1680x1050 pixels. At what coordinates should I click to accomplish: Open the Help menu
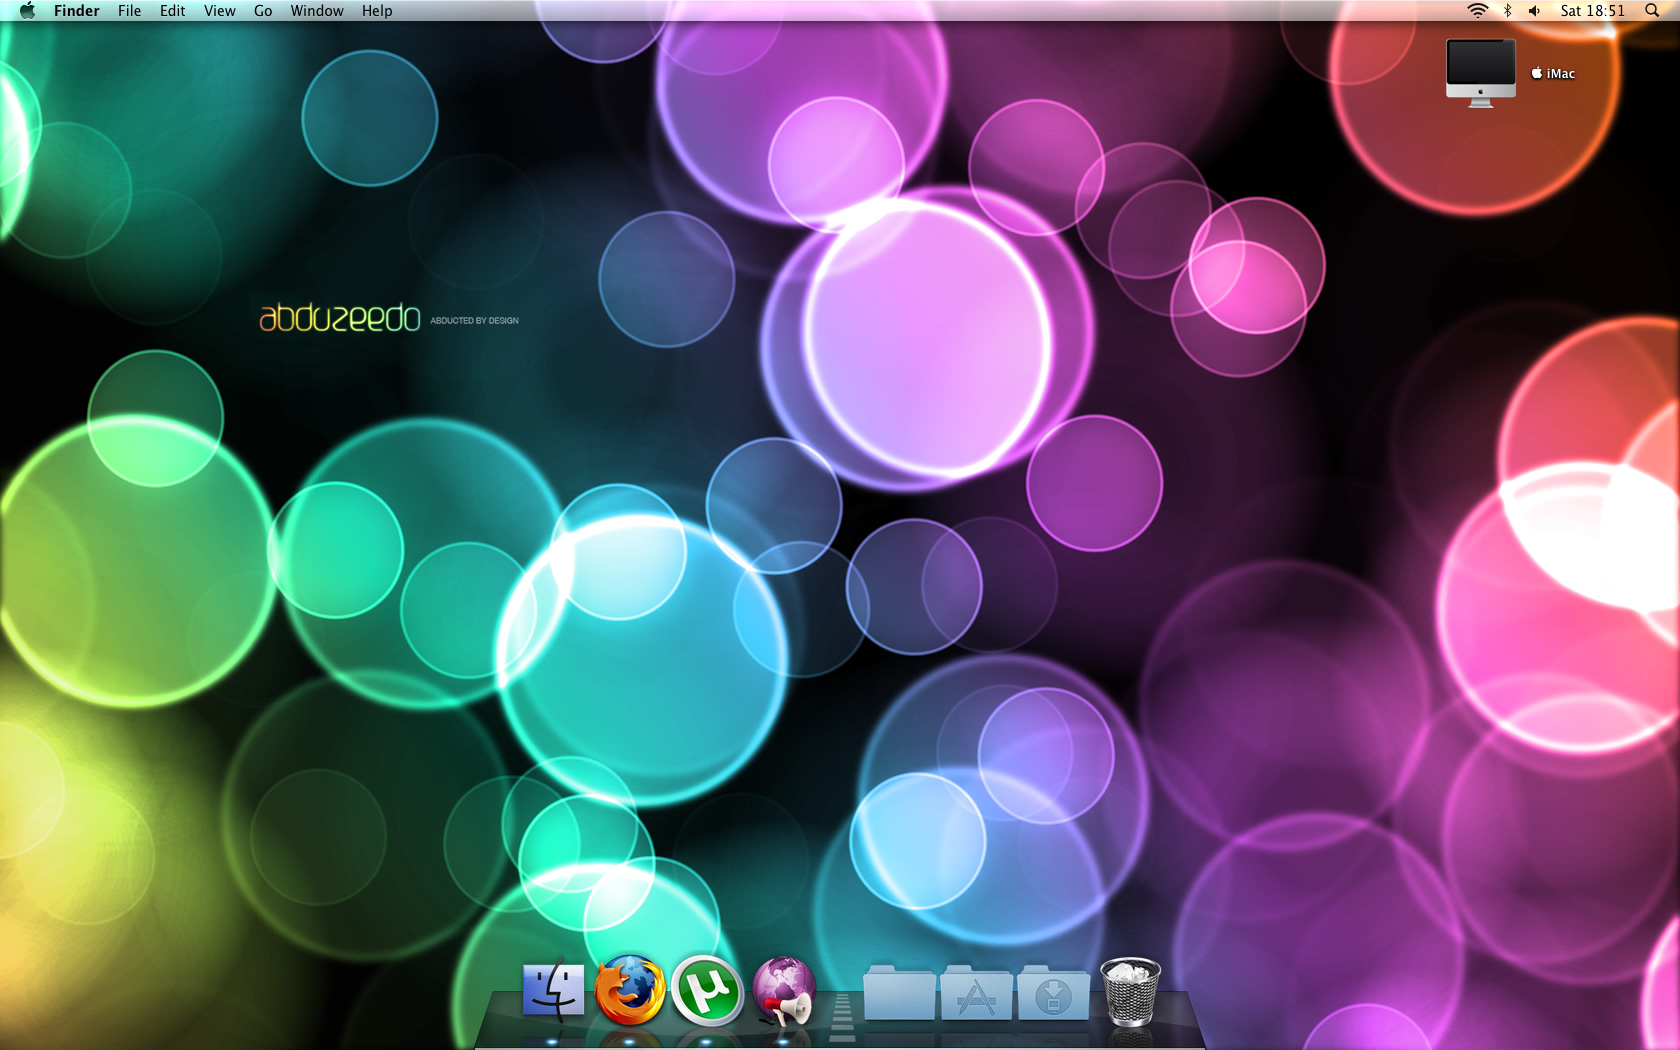[377, 11]
